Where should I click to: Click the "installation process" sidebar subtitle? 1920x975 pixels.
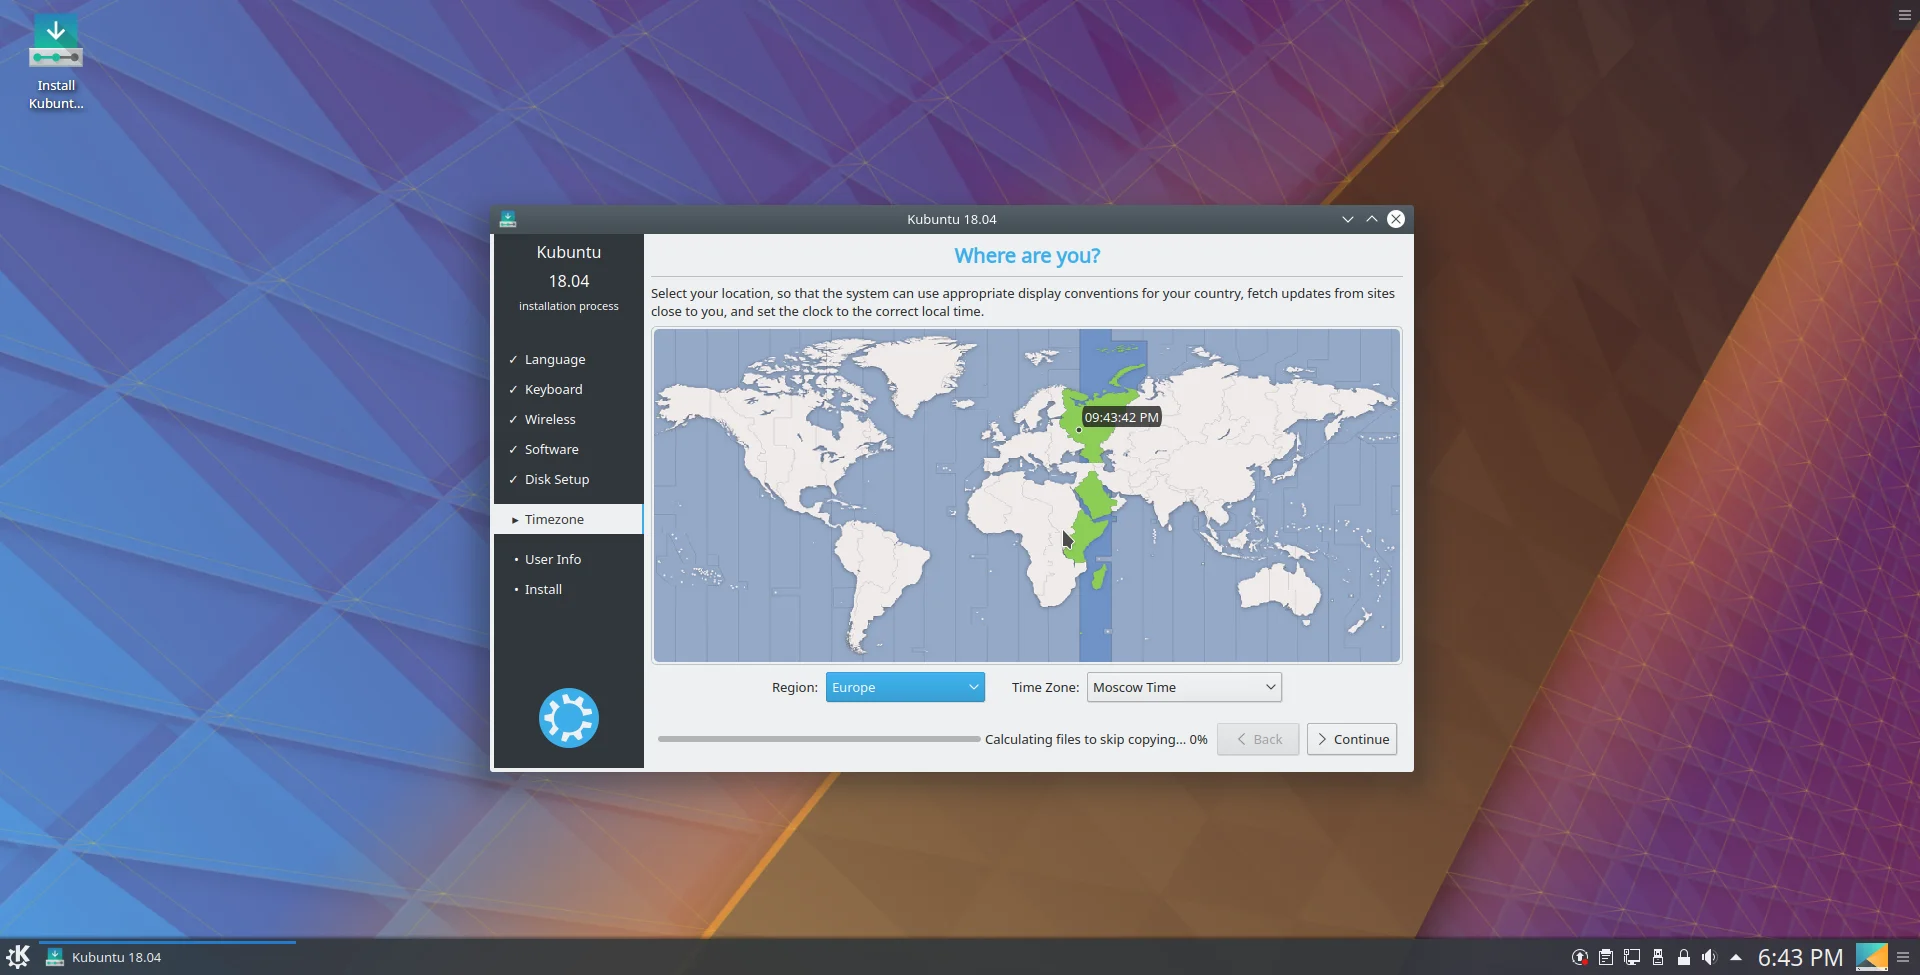[569, 306]
